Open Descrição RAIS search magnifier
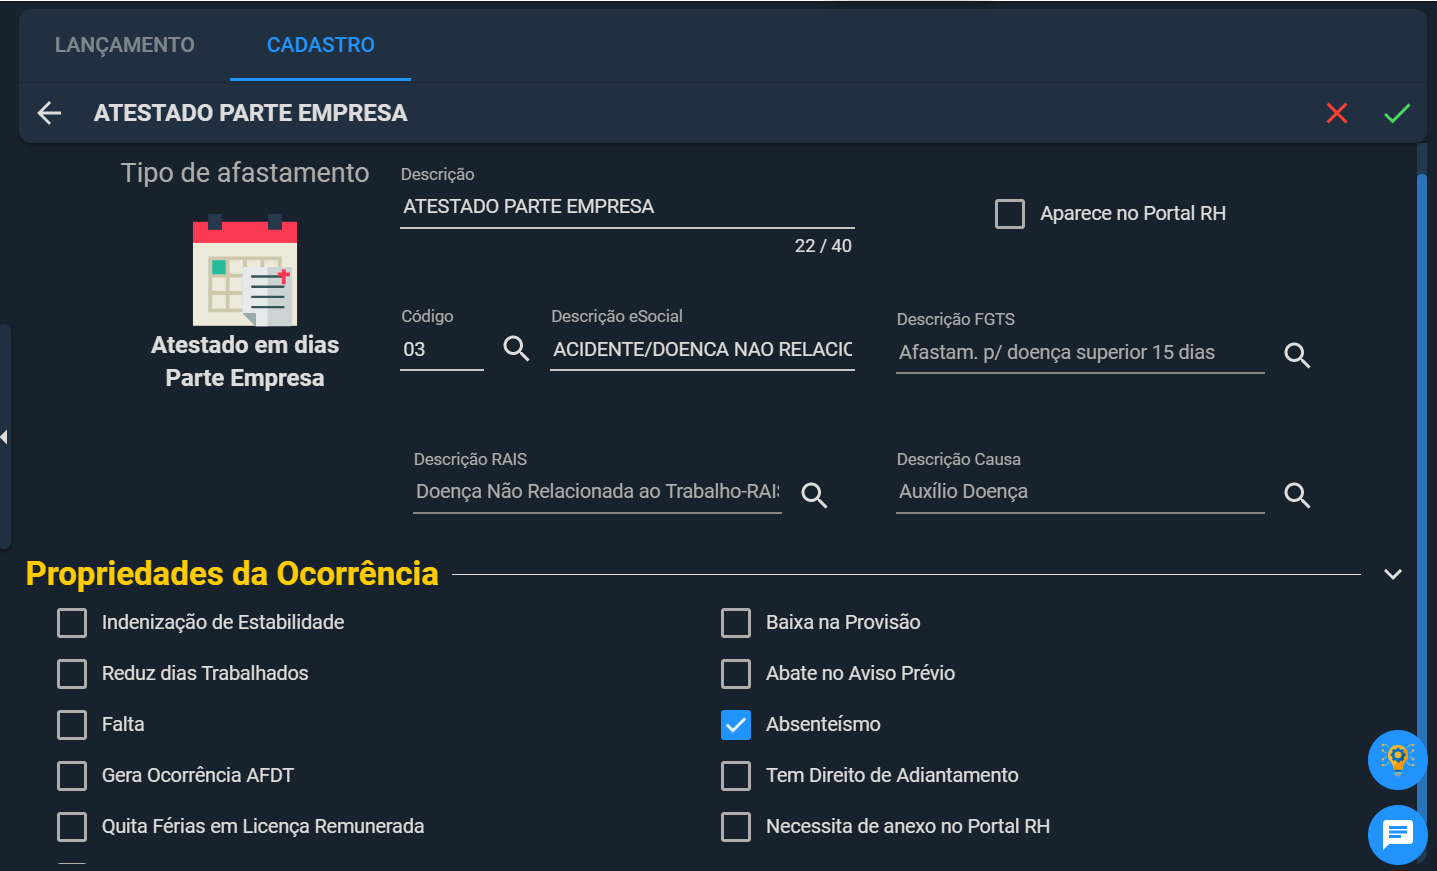The image size is (1437, 871). (x=814, y=495)
